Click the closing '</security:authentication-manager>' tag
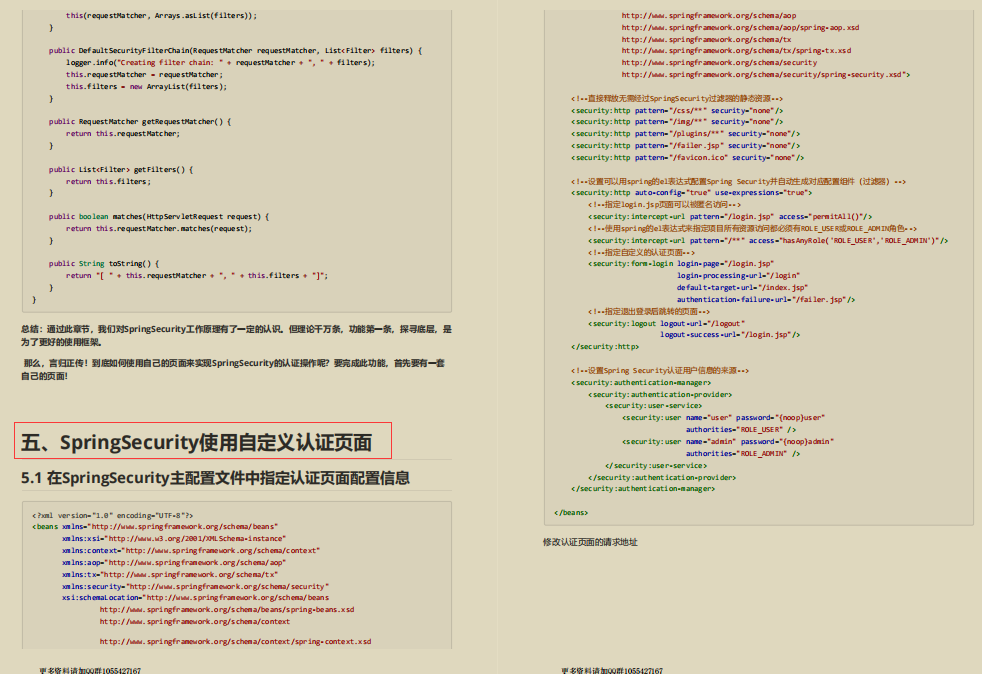Screen dimensions: 982x674 click(643, 489)
